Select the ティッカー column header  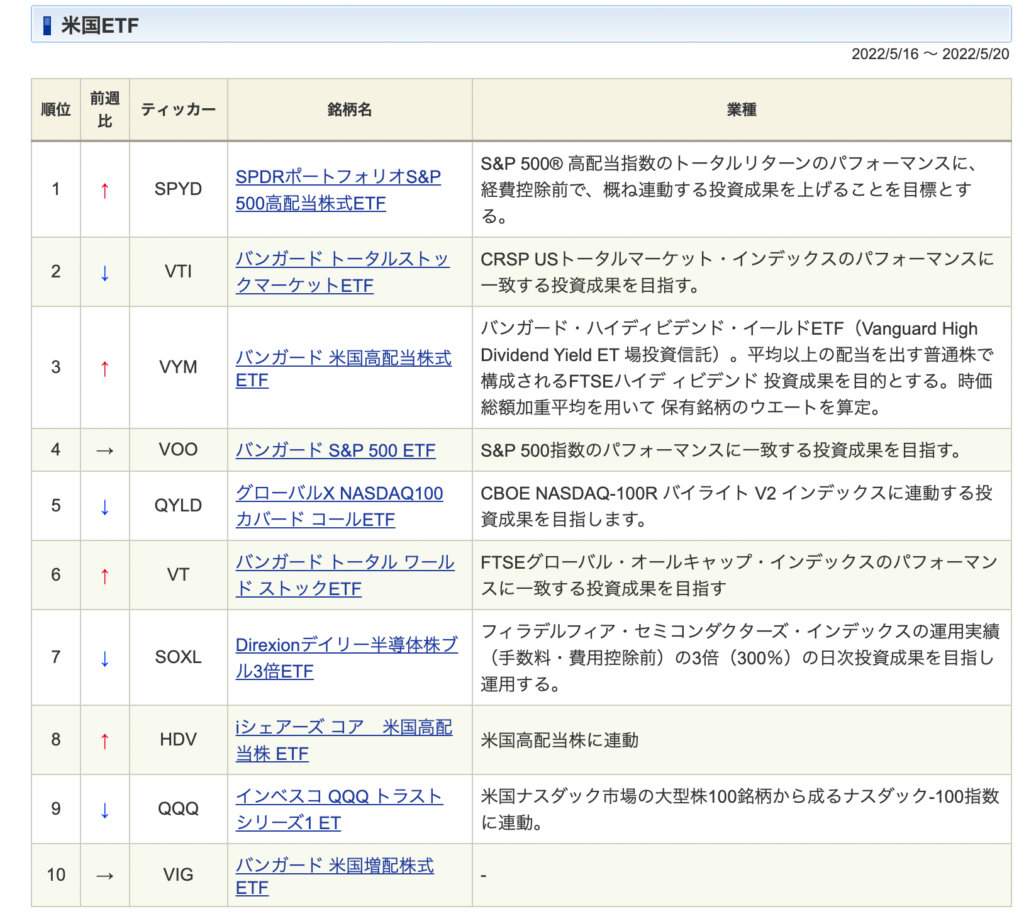(178, 110)
